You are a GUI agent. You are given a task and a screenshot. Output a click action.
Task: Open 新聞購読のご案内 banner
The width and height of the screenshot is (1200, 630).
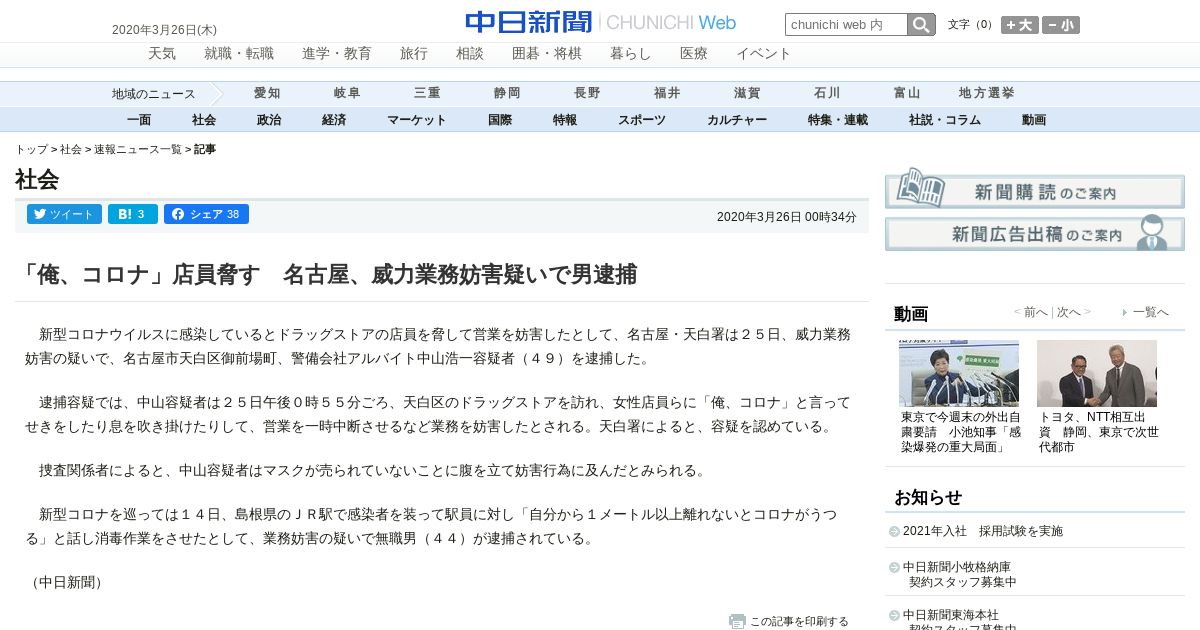click(1035, 189)
